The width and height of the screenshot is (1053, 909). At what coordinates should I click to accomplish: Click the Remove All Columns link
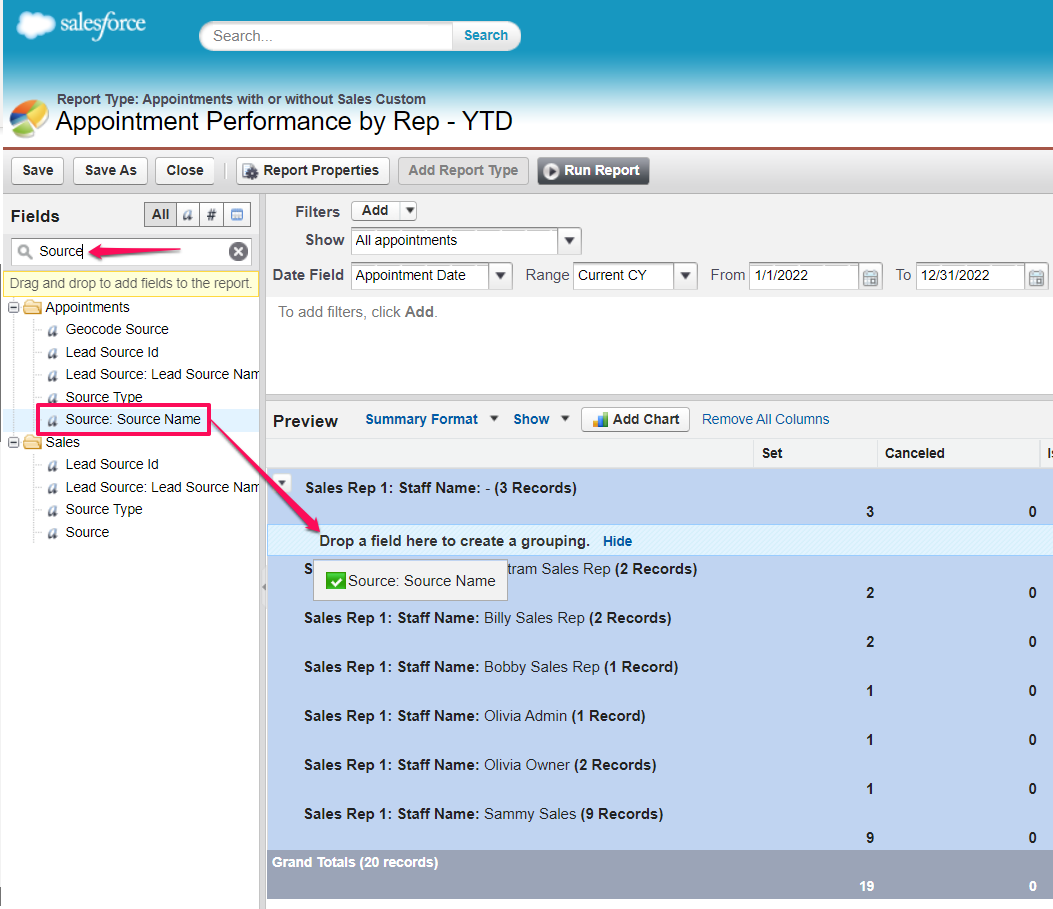(766, 420)
